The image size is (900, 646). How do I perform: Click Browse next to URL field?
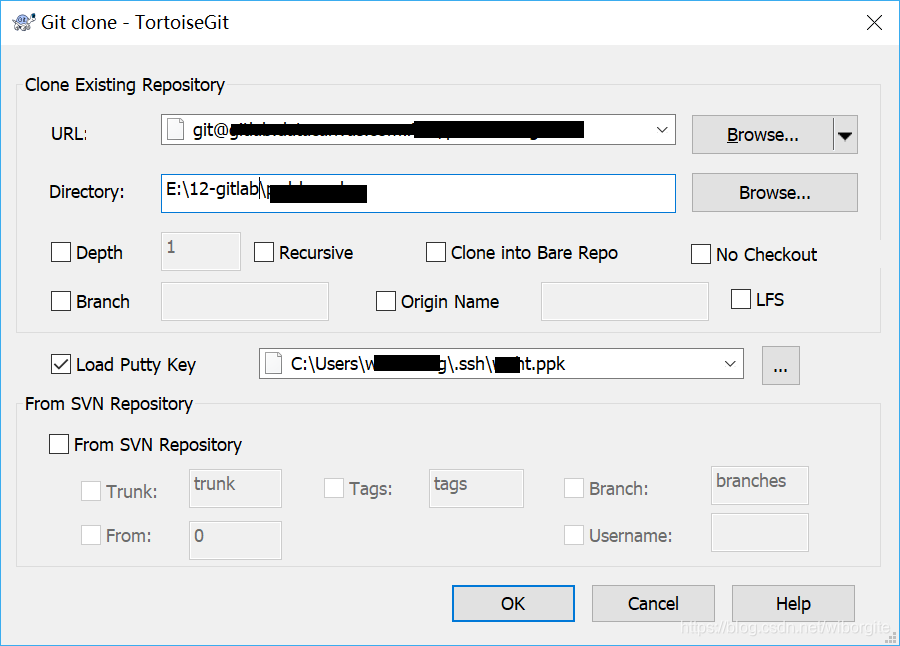(x=762, y=135)
